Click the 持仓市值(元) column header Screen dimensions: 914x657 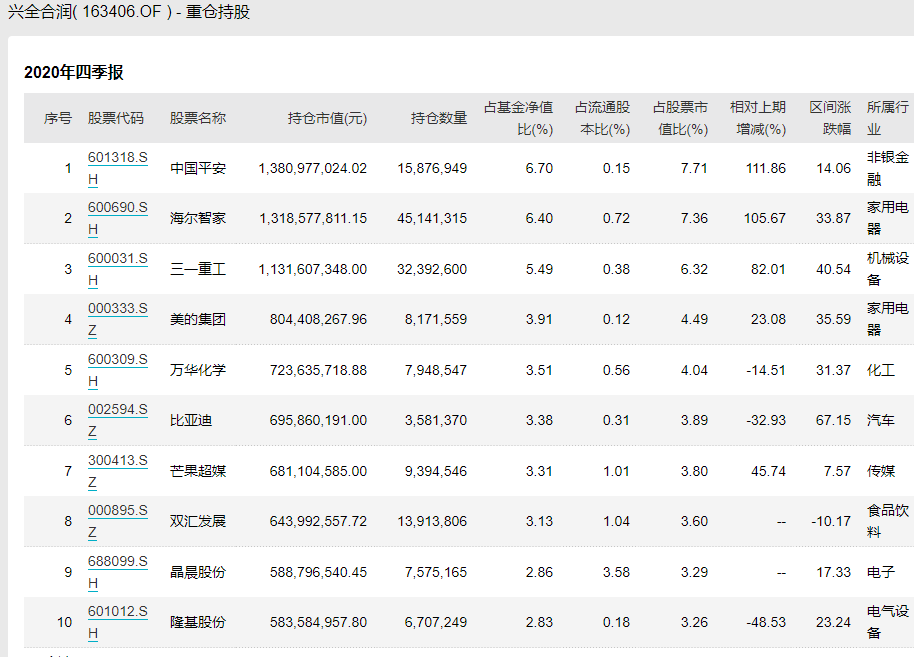(x=327, y=118)
